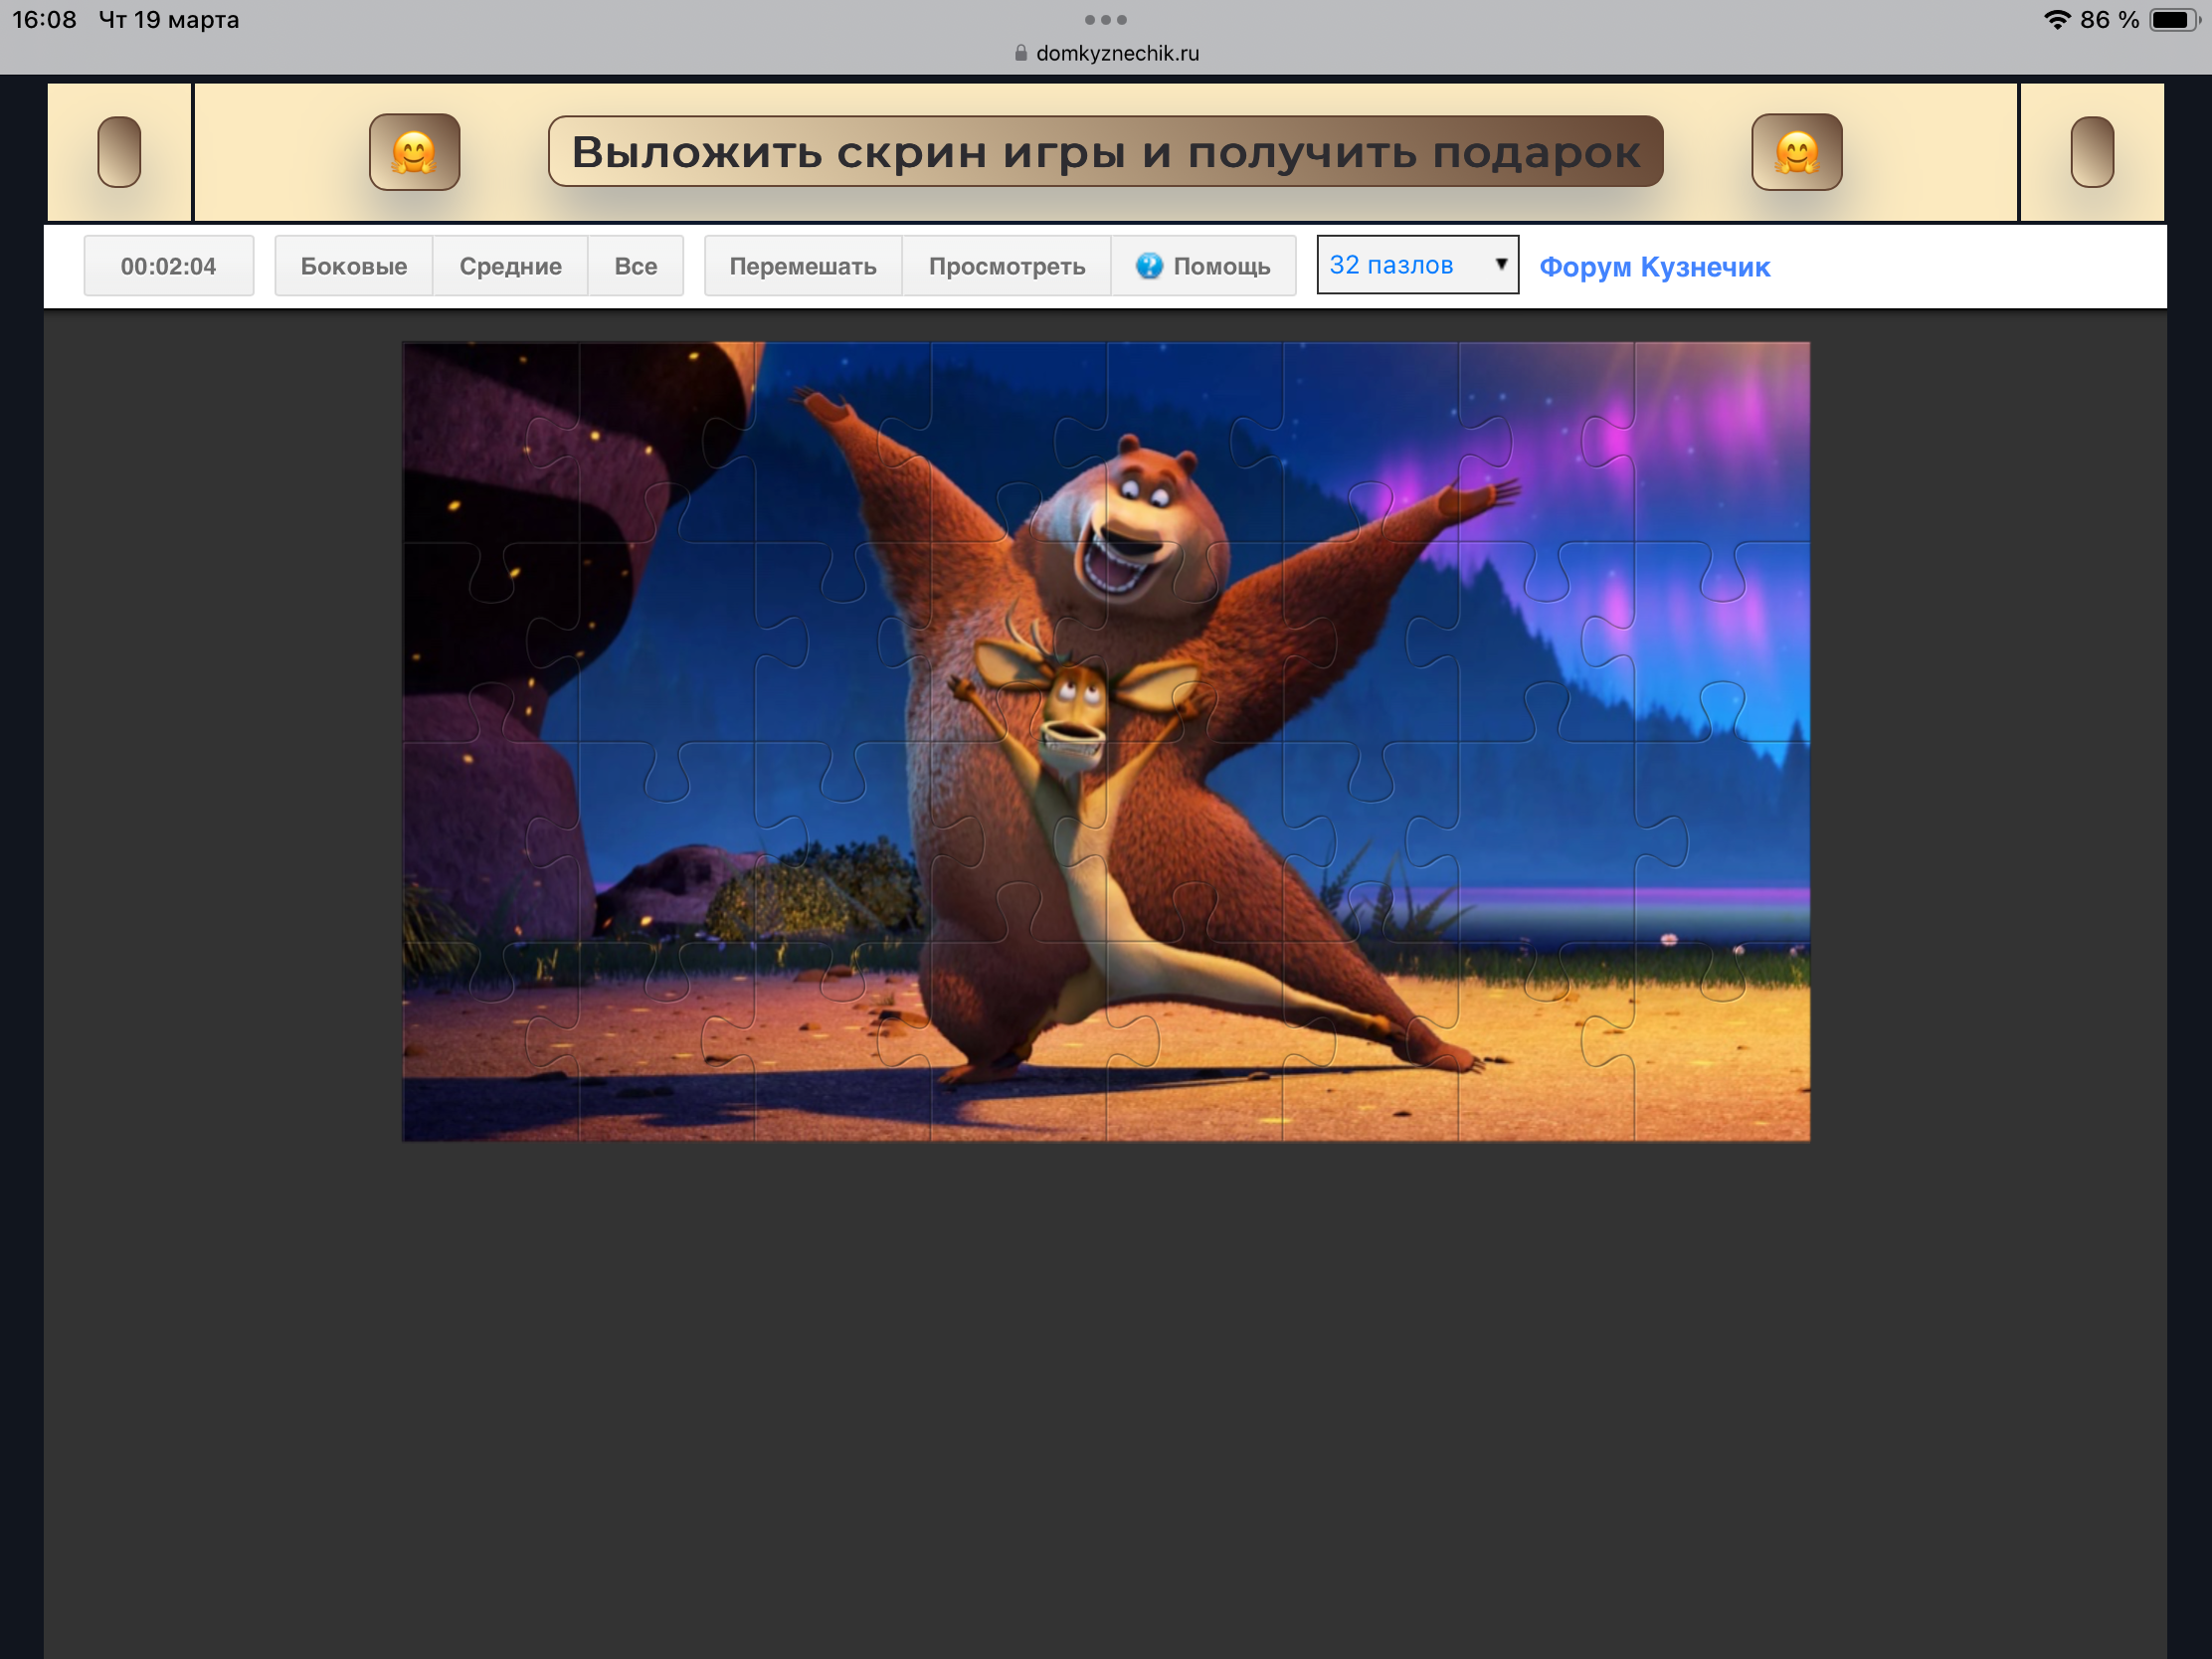
Task: Show only Боковые edge pieces
Action: click(353, 266)
